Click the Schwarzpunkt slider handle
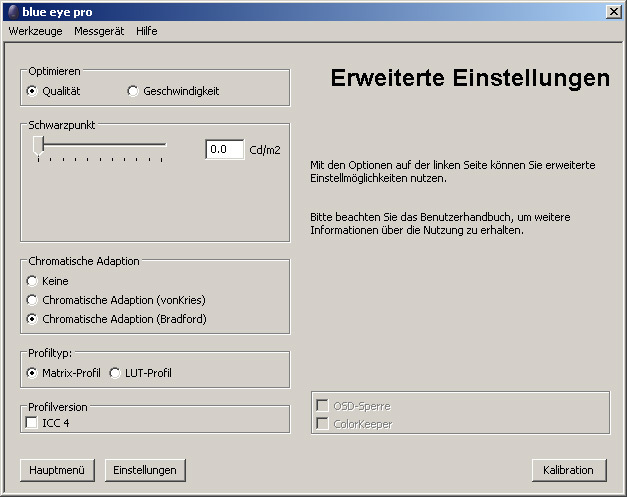 tap(38, 146)
